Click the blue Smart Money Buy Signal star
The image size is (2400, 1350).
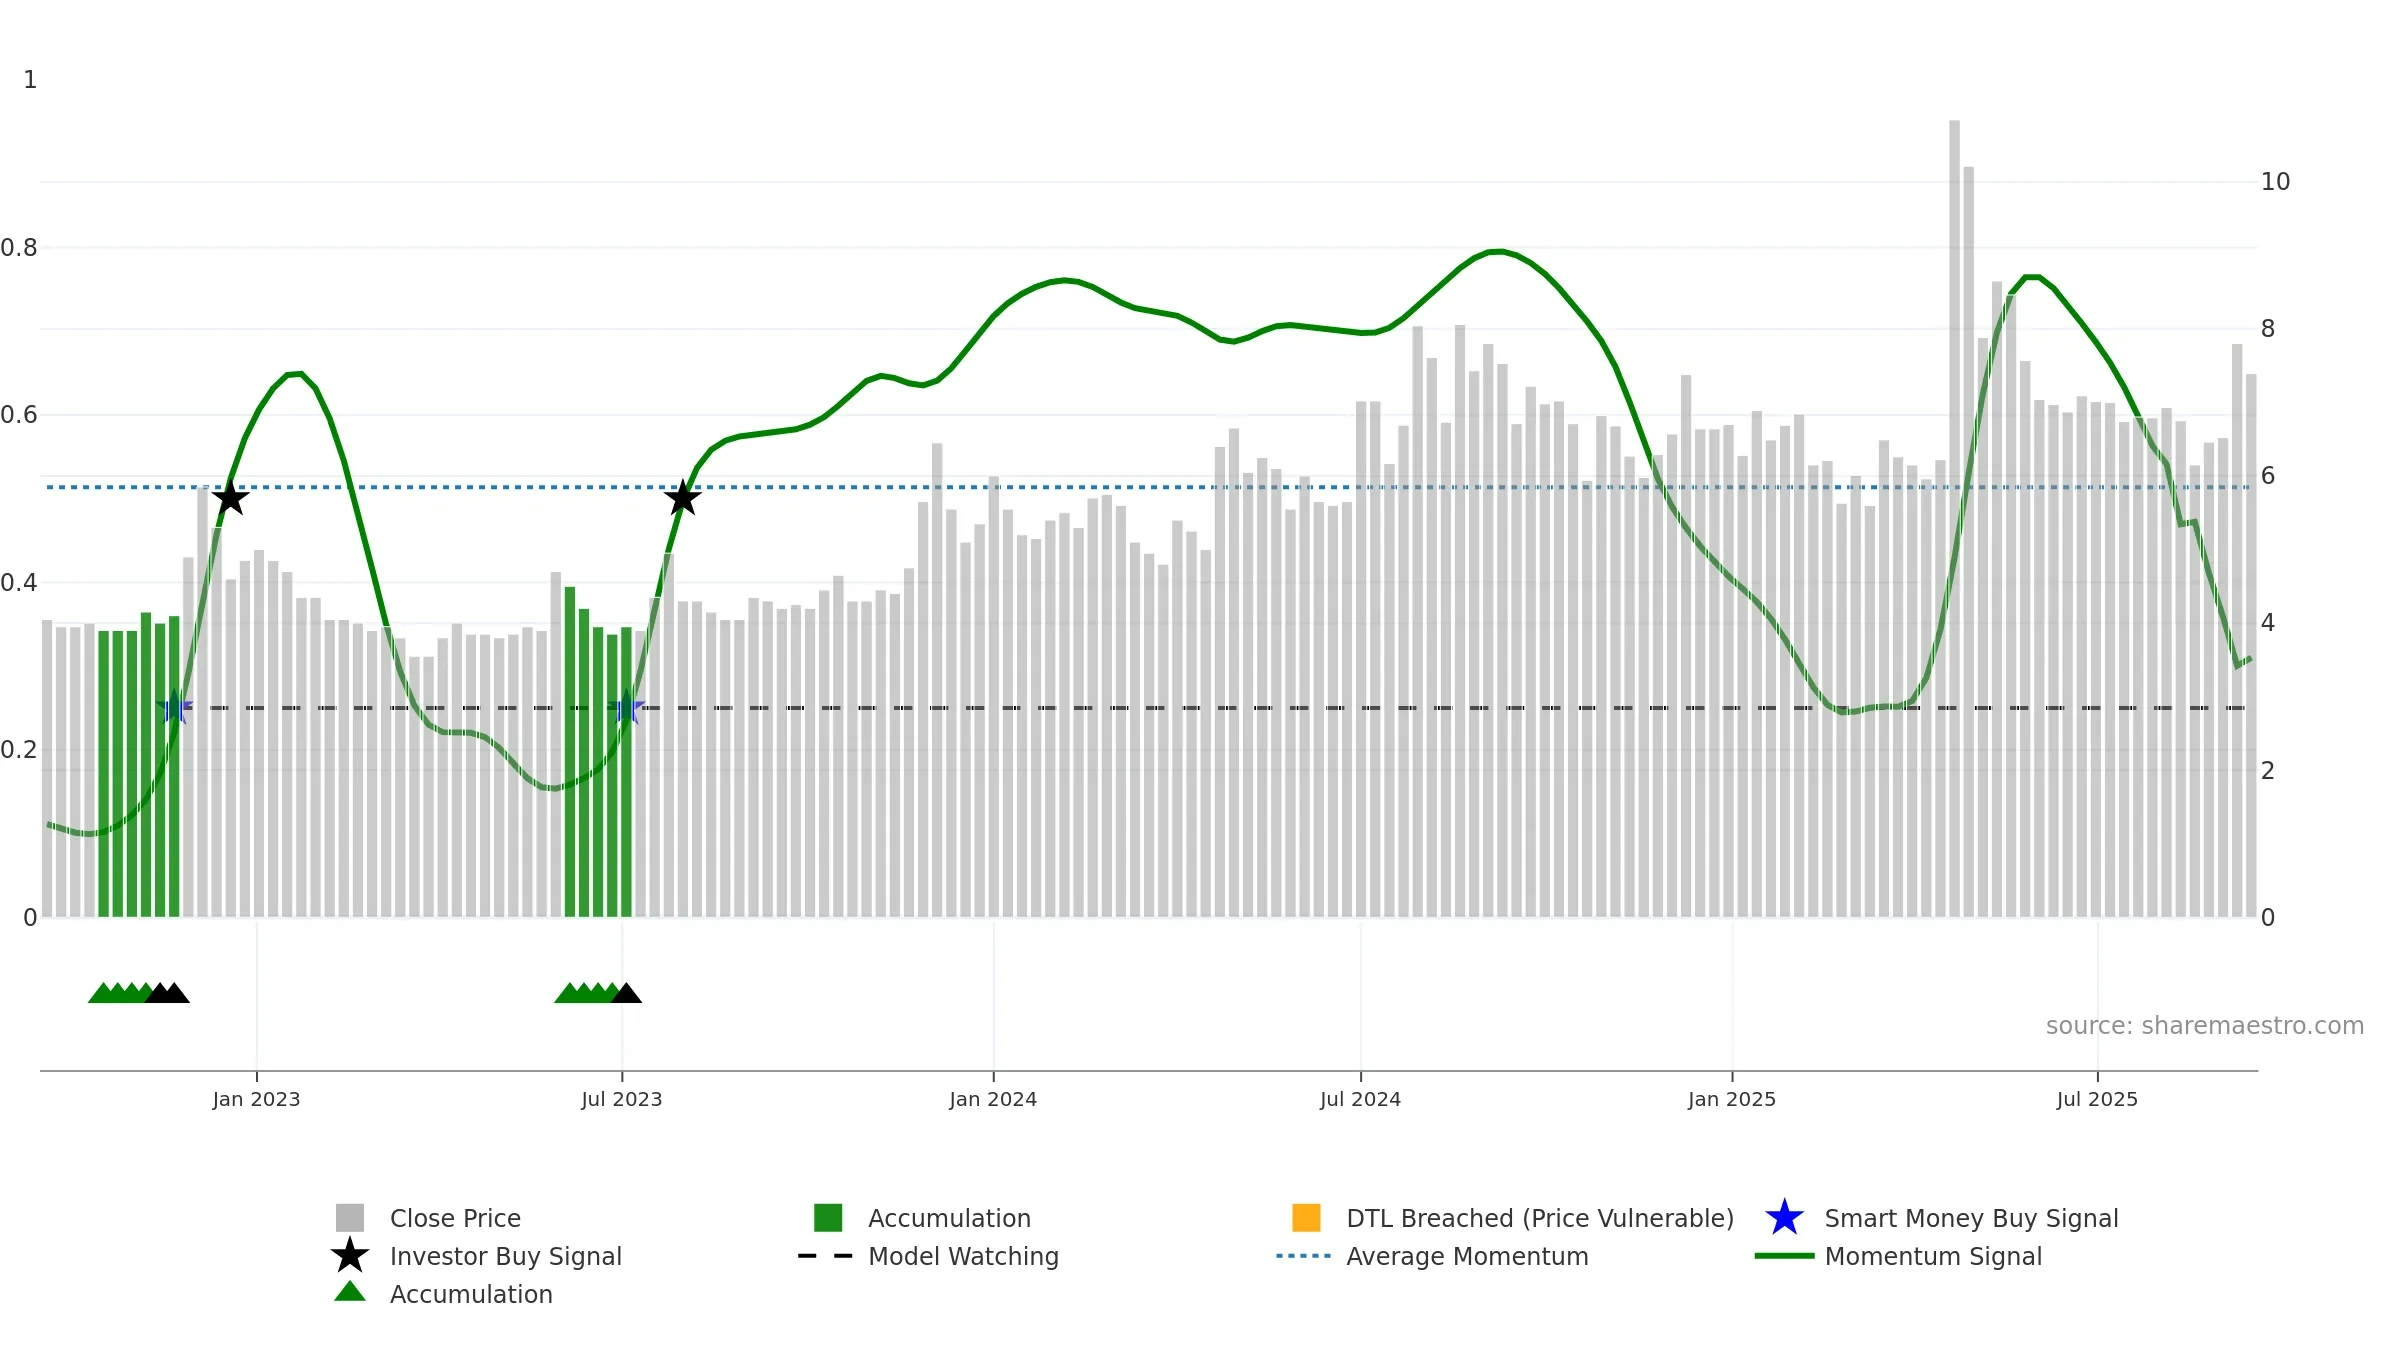pyautogui.click(x=1784, y=1218)
